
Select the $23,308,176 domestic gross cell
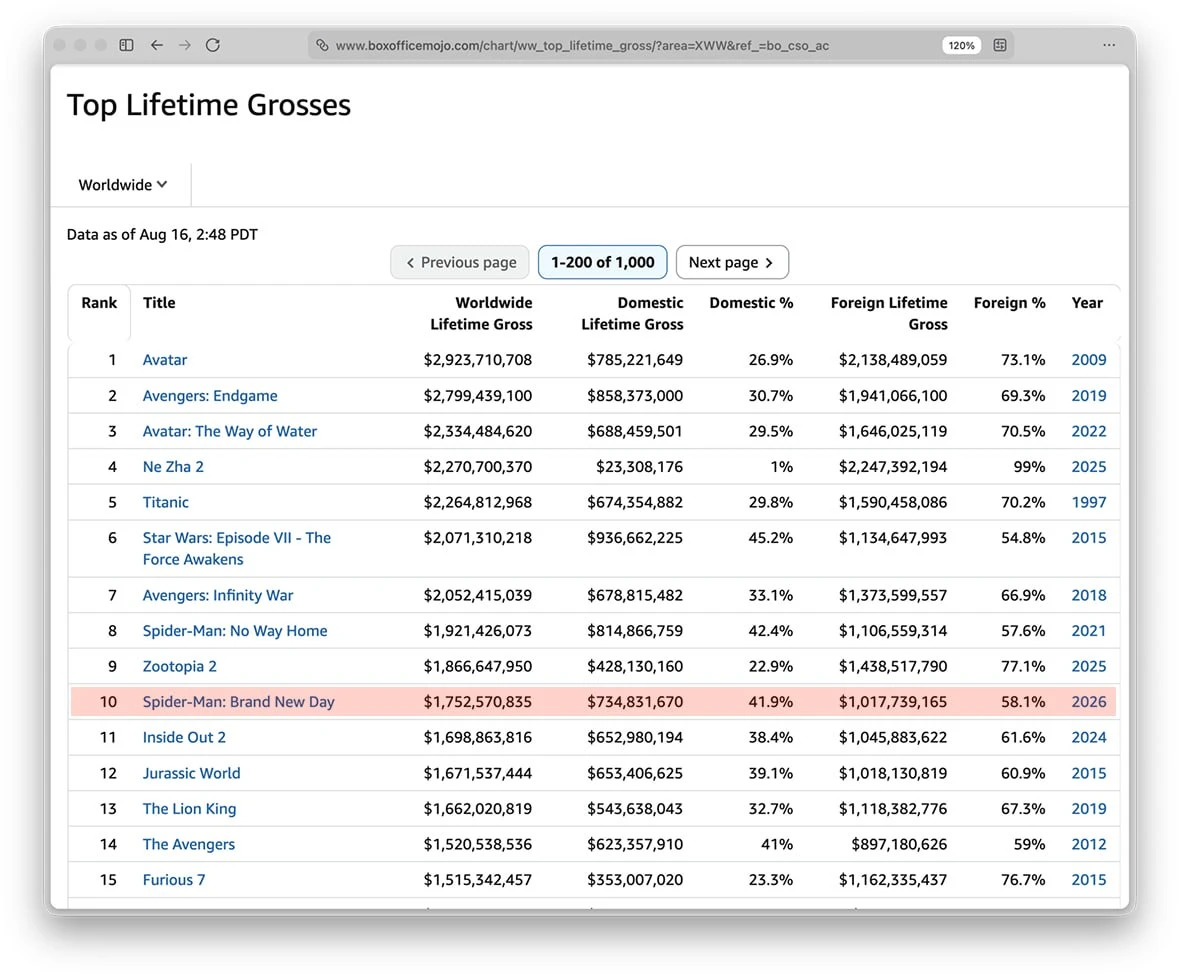coord(639,467)
